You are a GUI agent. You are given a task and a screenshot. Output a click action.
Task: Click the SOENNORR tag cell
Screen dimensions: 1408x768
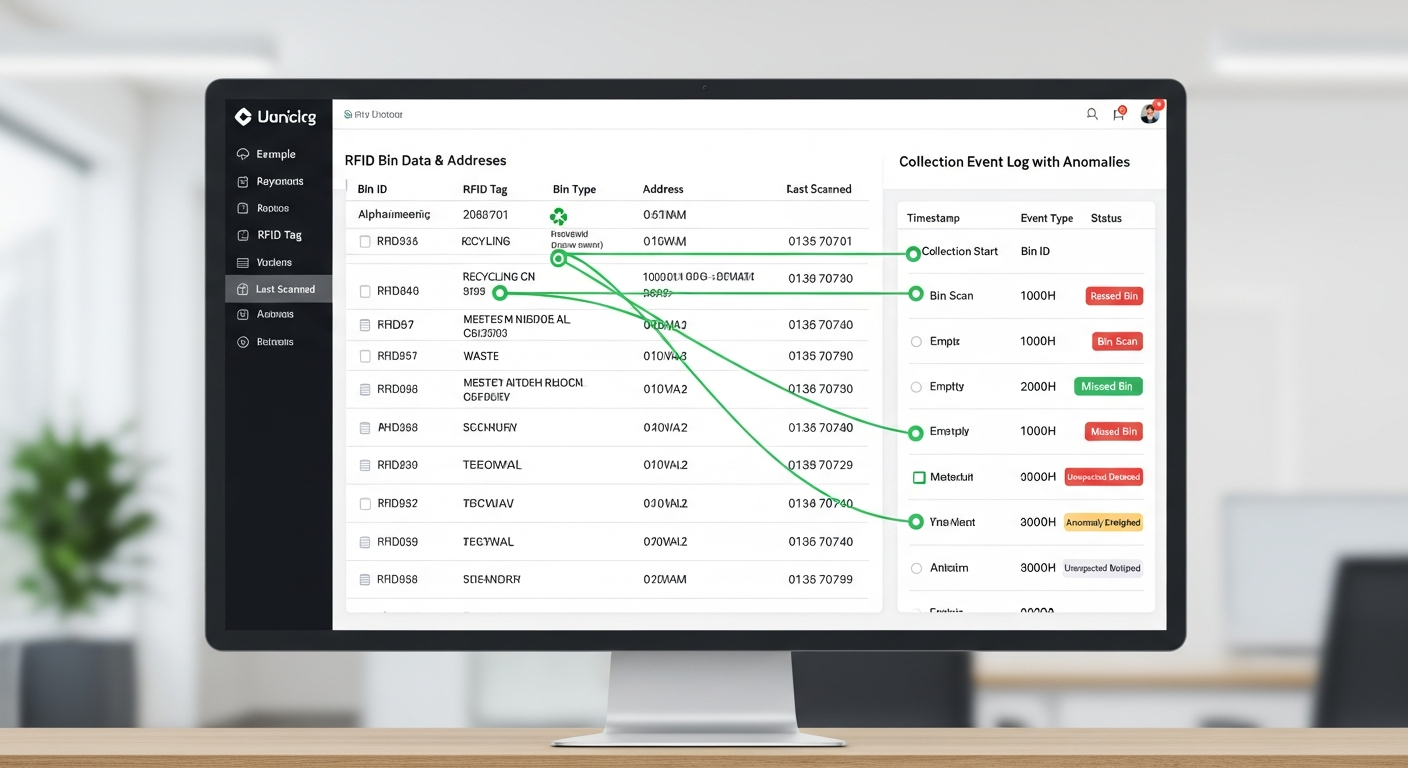(491, 580)
